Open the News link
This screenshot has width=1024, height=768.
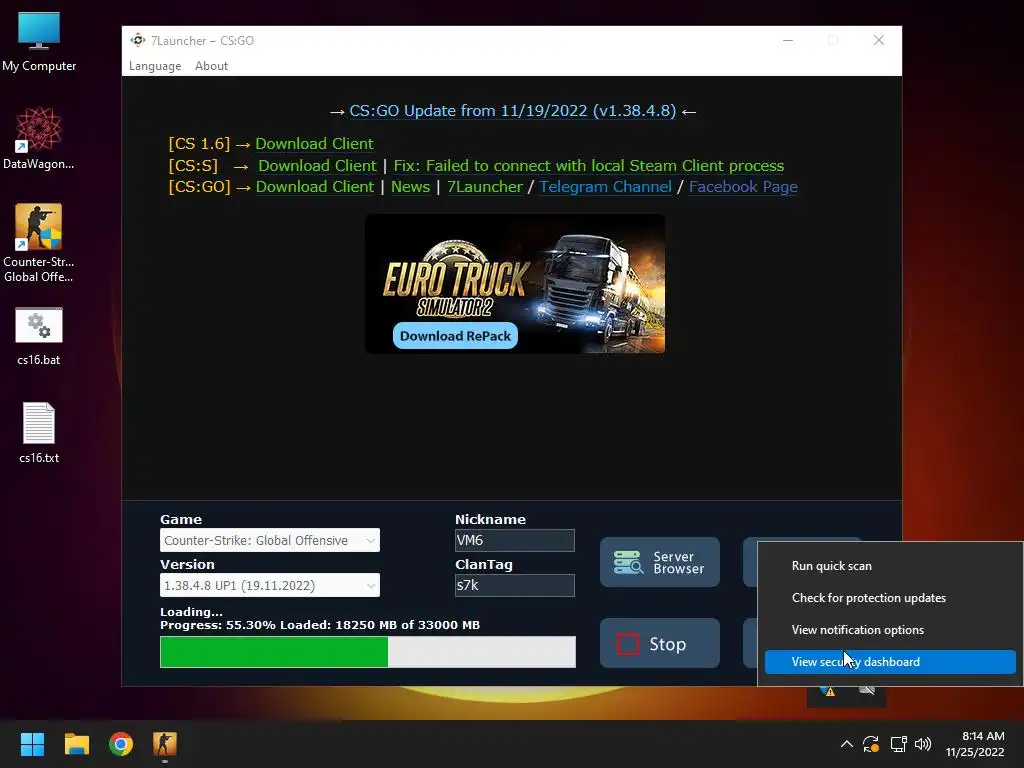click(410, 187)
